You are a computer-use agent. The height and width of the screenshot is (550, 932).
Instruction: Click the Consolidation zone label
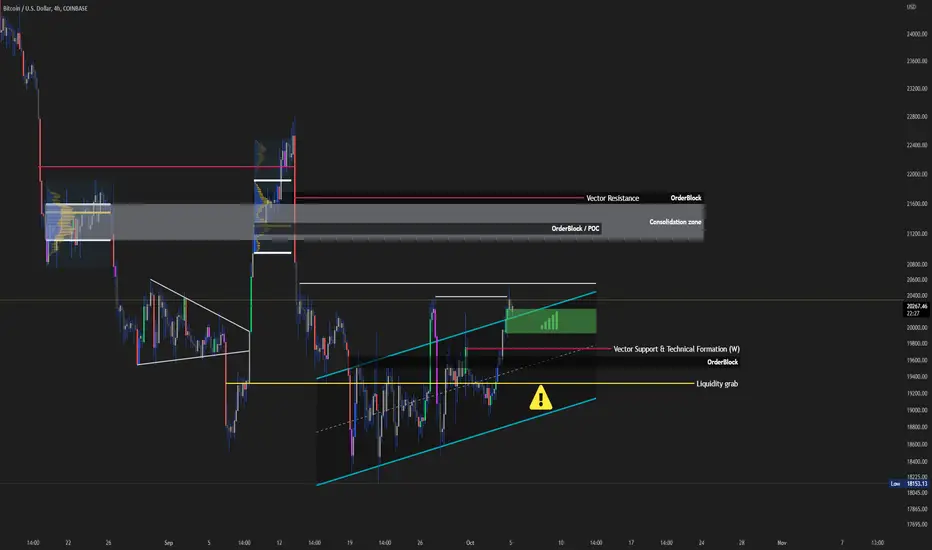pyautogui.click(x=675, y=222)
